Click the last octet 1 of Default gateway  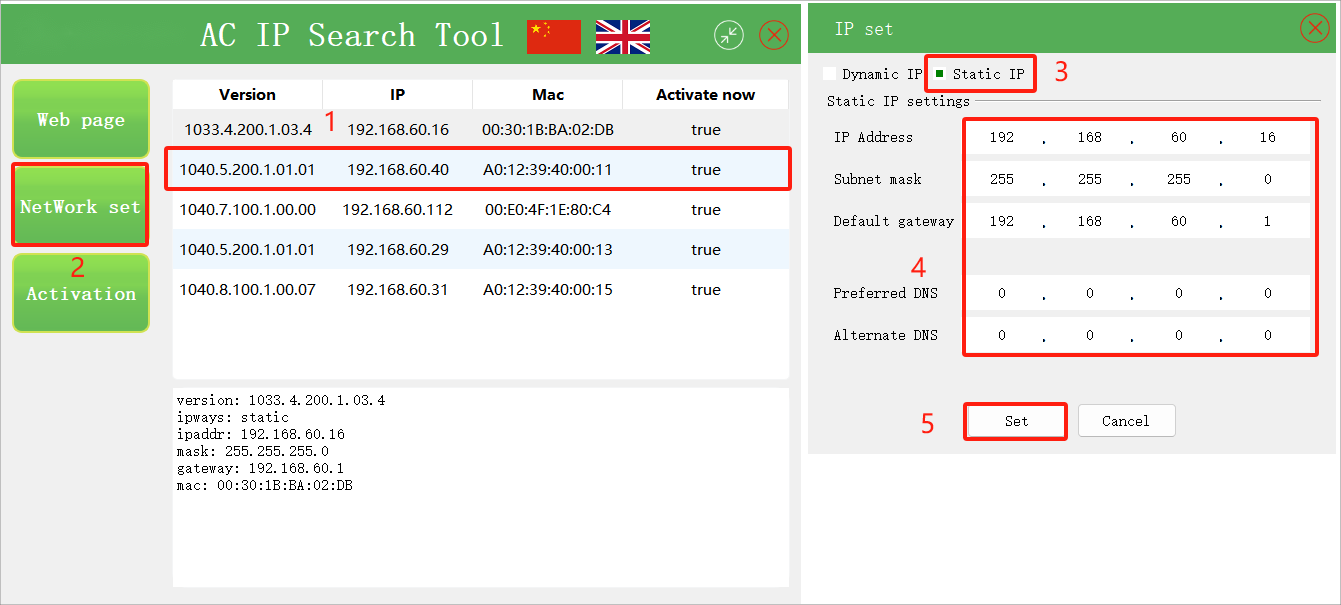(1268, 221)
